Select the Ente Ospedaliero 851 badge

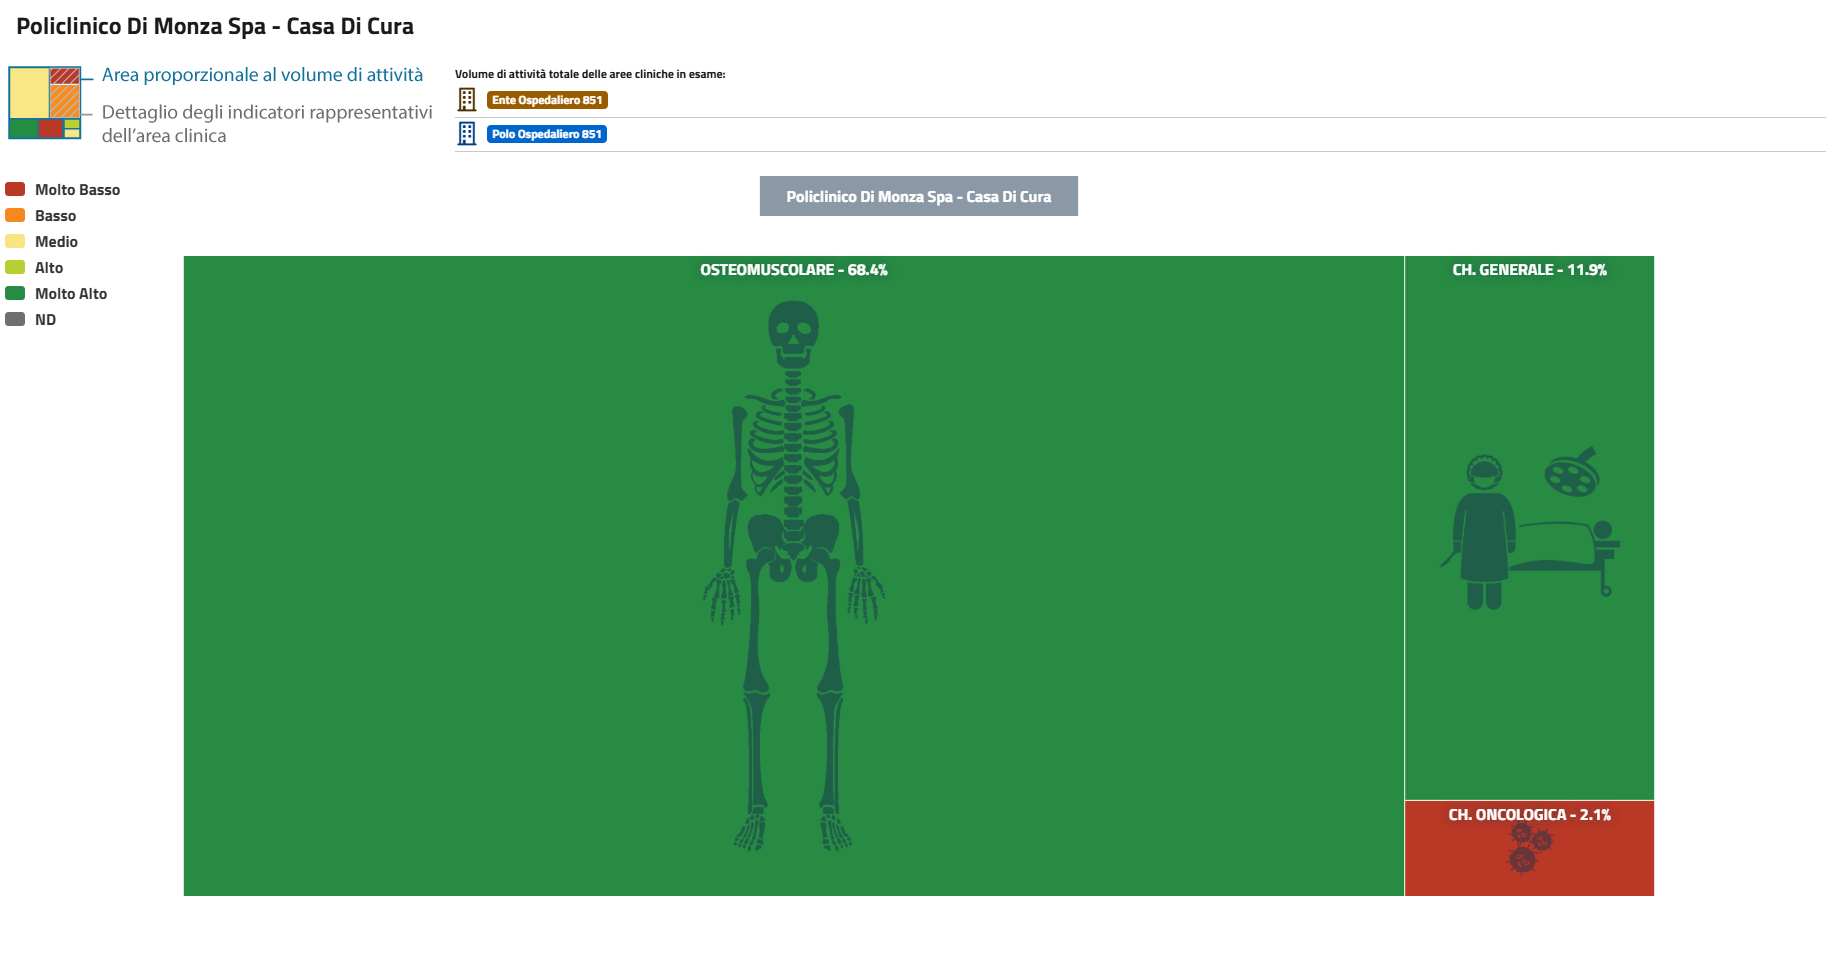tap(547, 100)
